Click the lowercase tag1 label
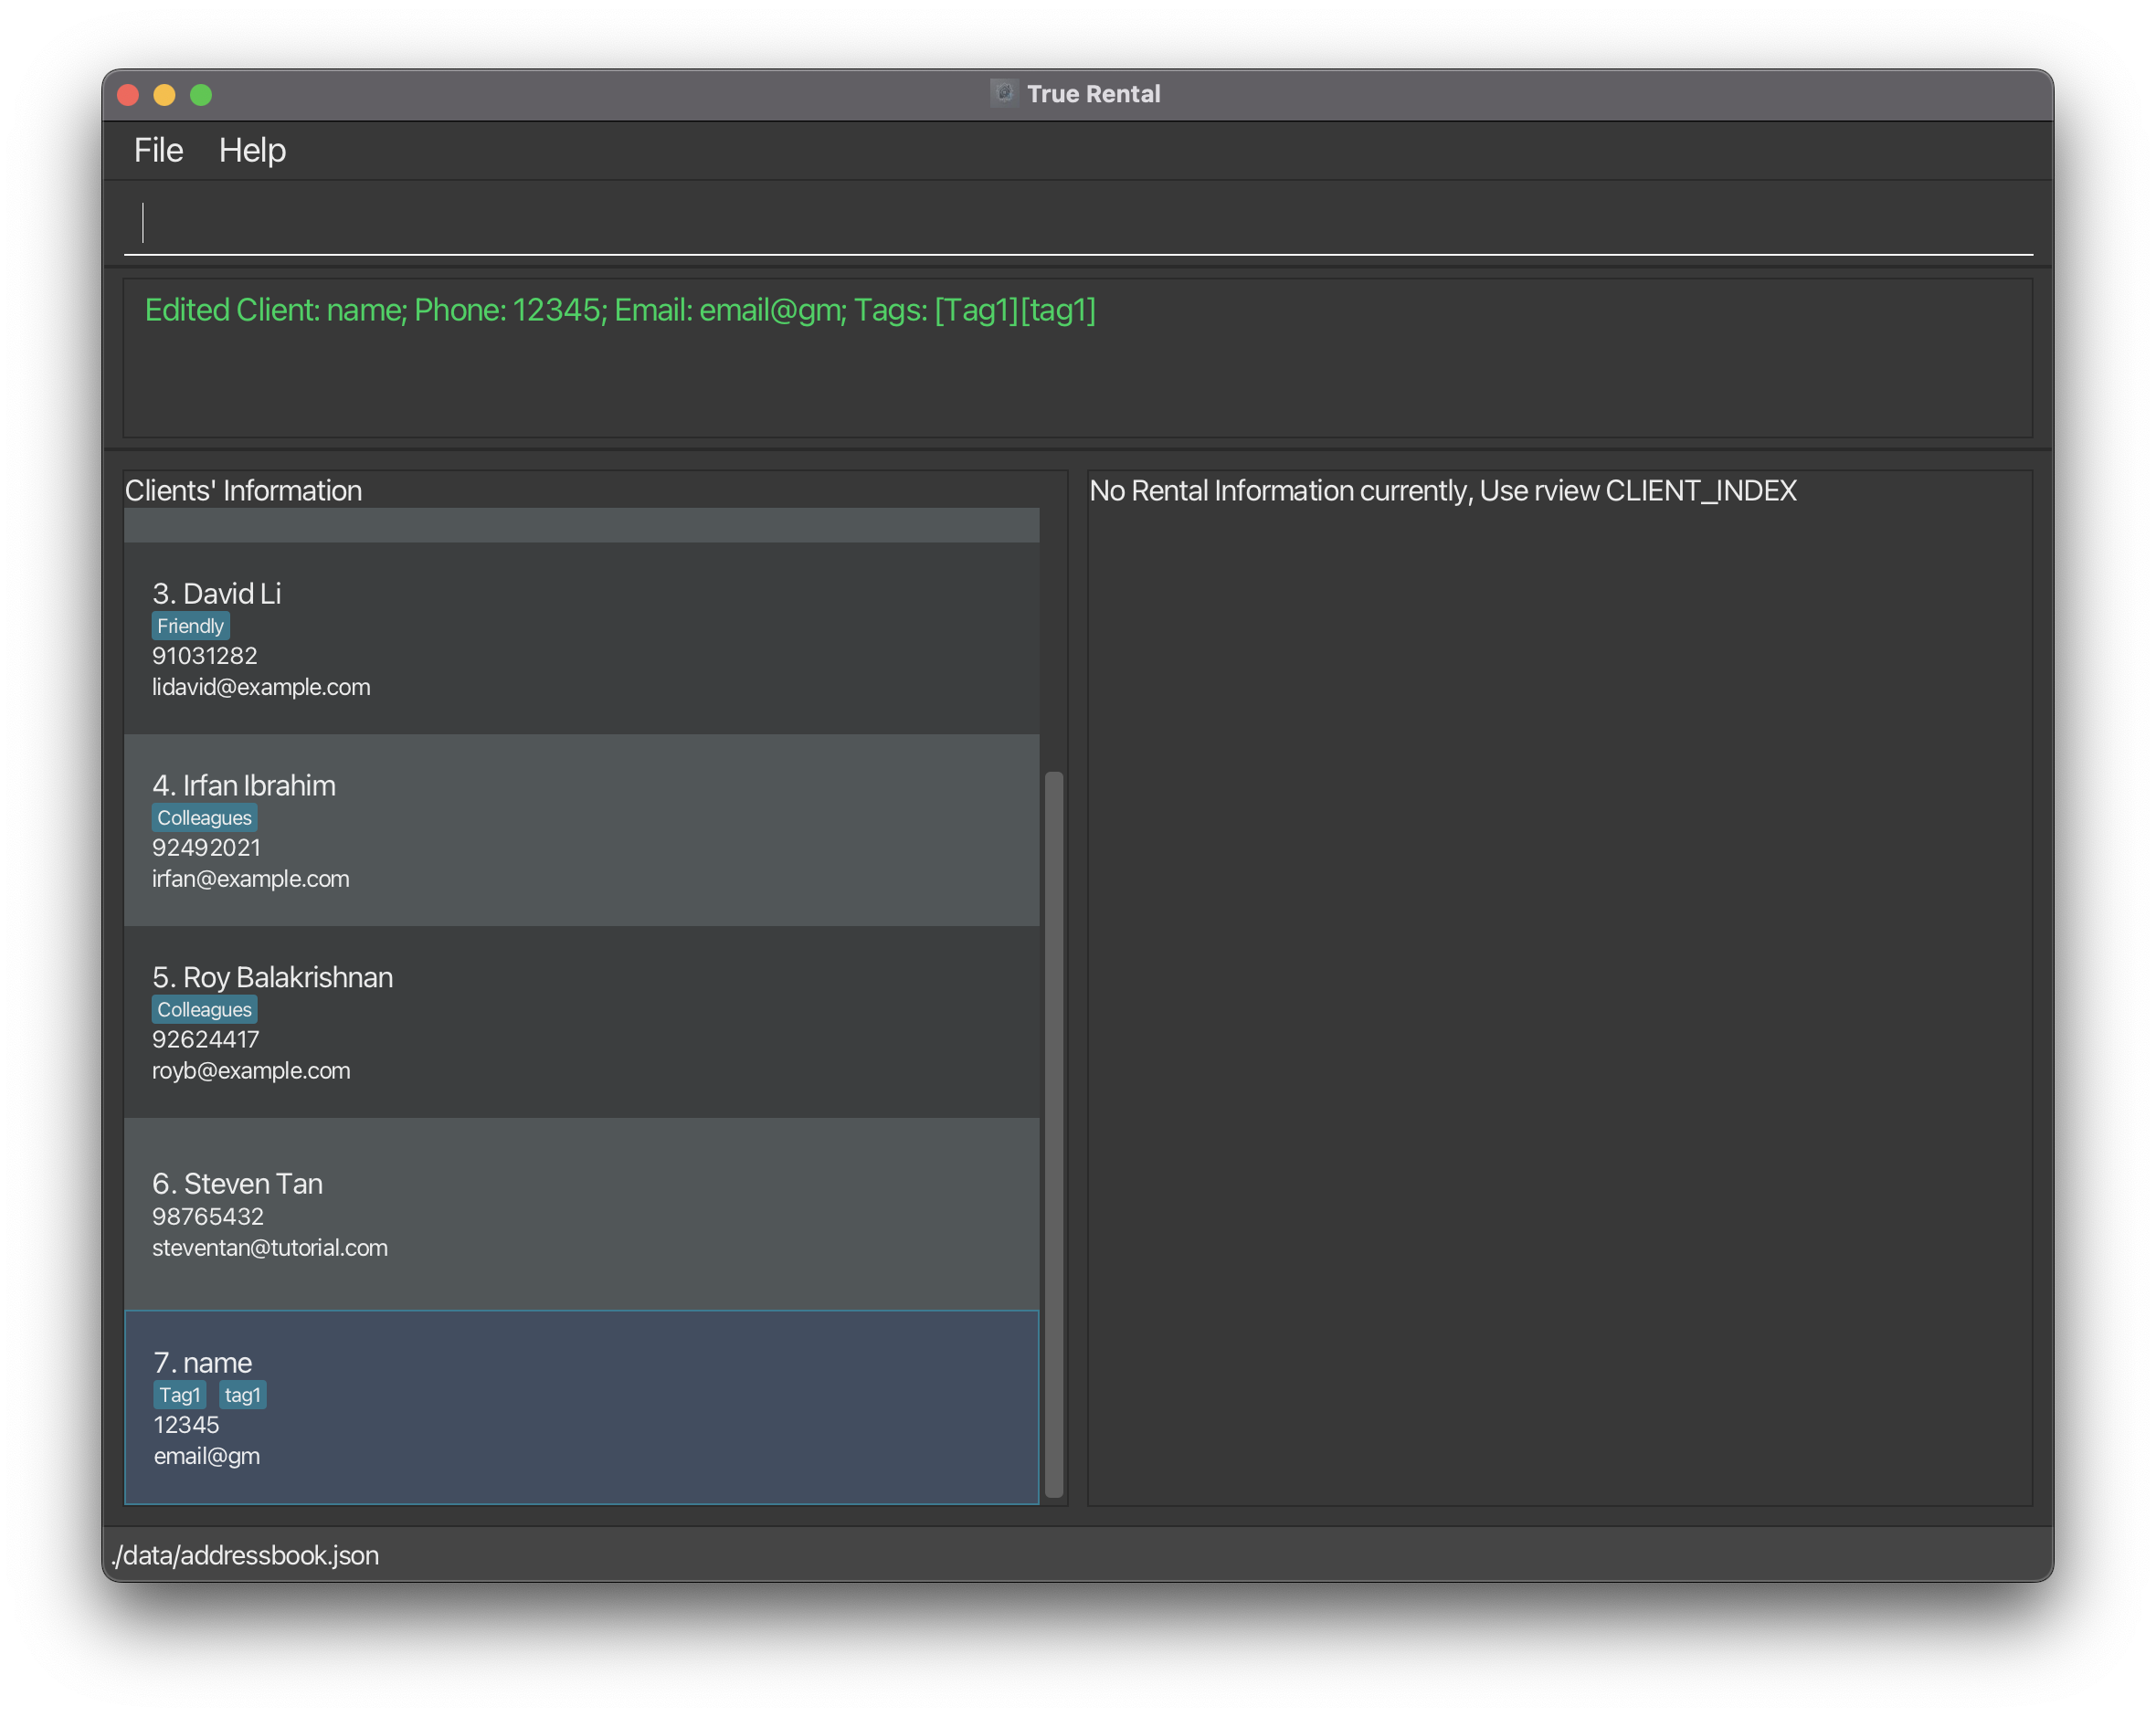Screen dimensions: 2156x1717 coord(242,1395)
